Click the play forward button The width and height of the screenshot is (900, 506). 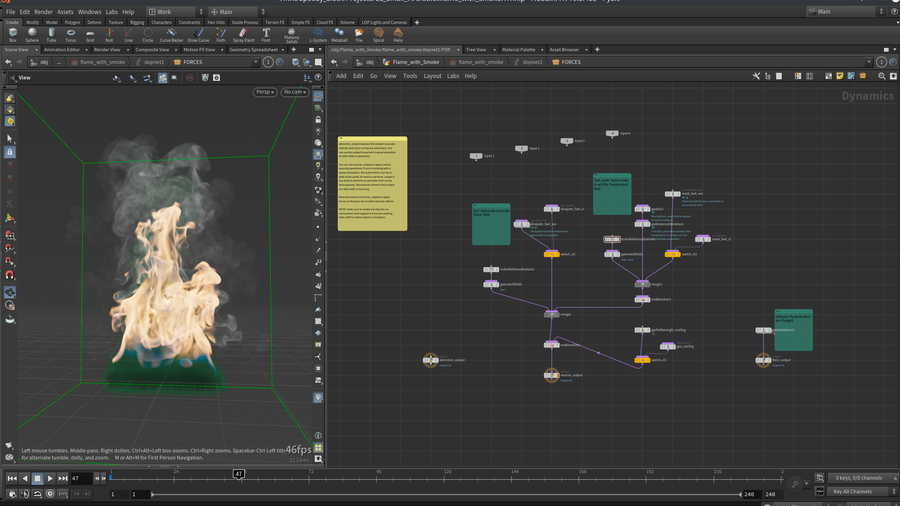coord(50,478)
